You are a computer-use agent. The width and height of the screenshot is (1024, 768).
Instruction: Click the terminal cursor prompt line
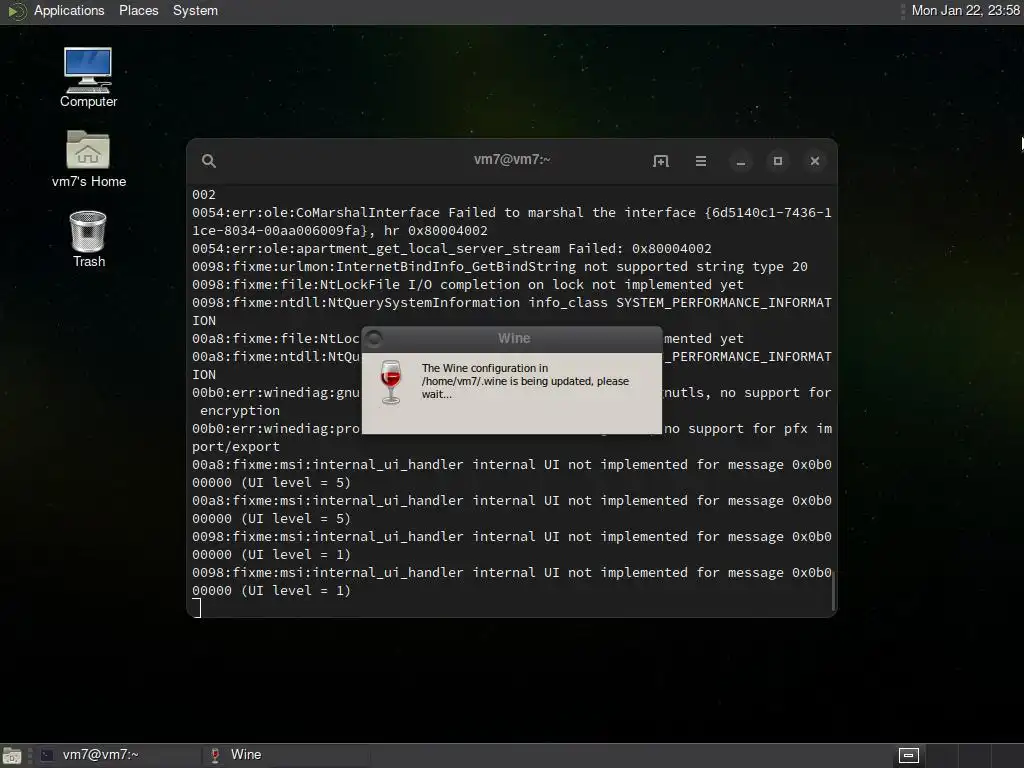click(x=197, y=608)
